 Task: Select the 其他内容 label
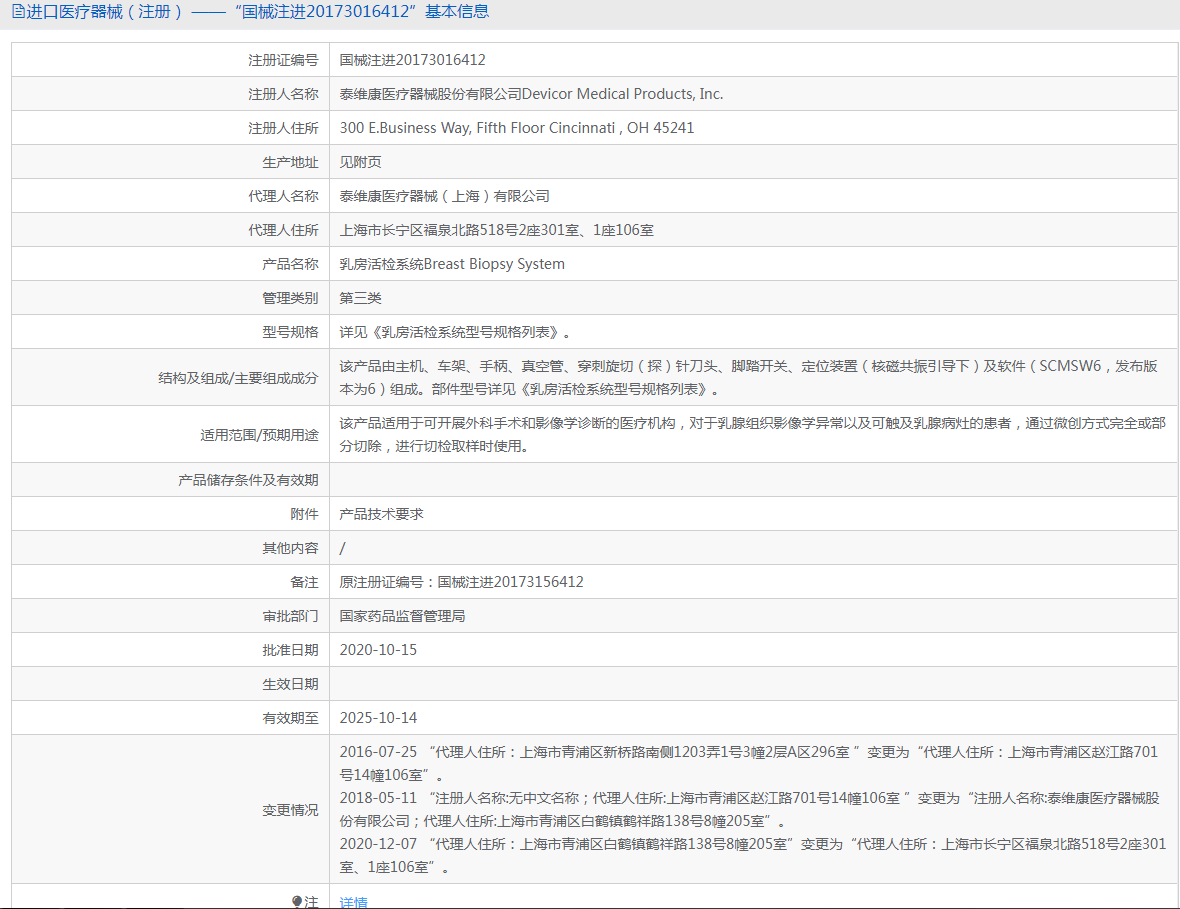pyautogui.click(x=290, y=548)
